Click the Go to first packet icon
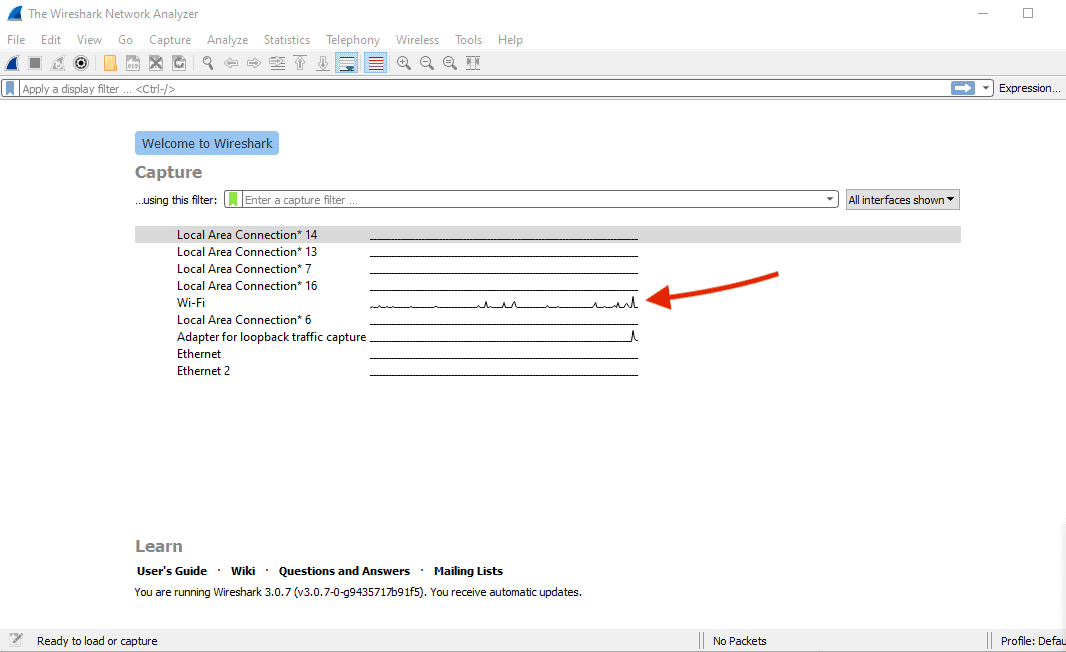1066x652 pixels. click(299, 62)
